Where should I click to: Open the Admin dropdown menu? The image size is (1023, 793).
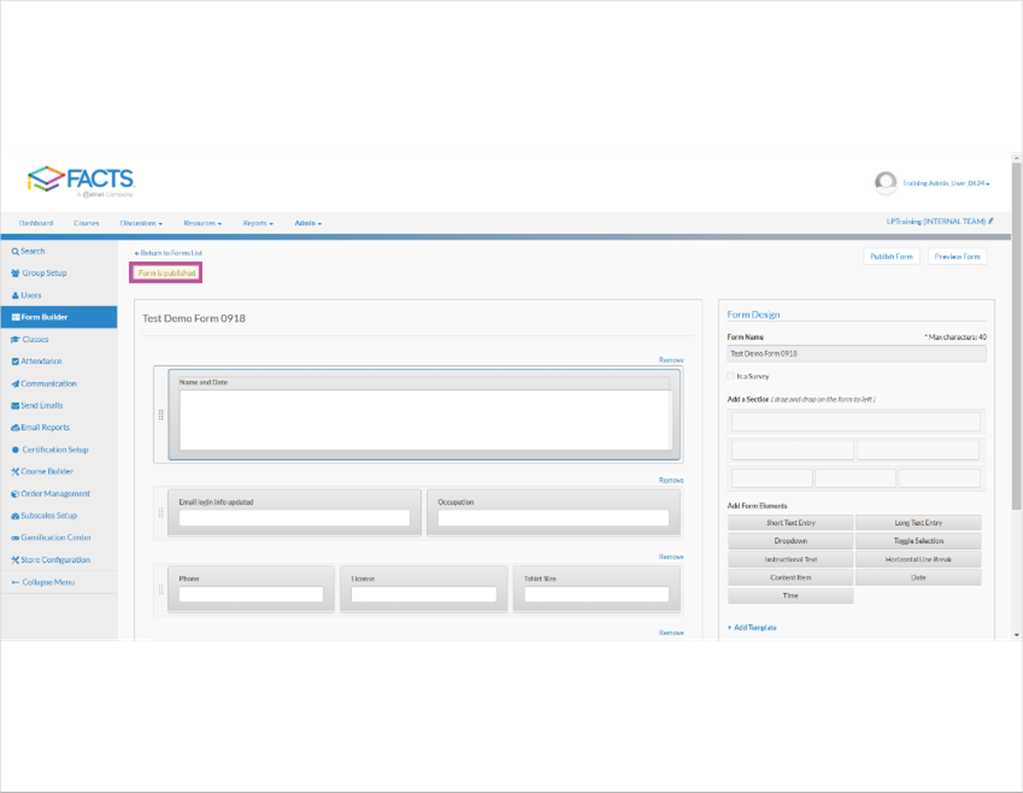click(308, 223)
